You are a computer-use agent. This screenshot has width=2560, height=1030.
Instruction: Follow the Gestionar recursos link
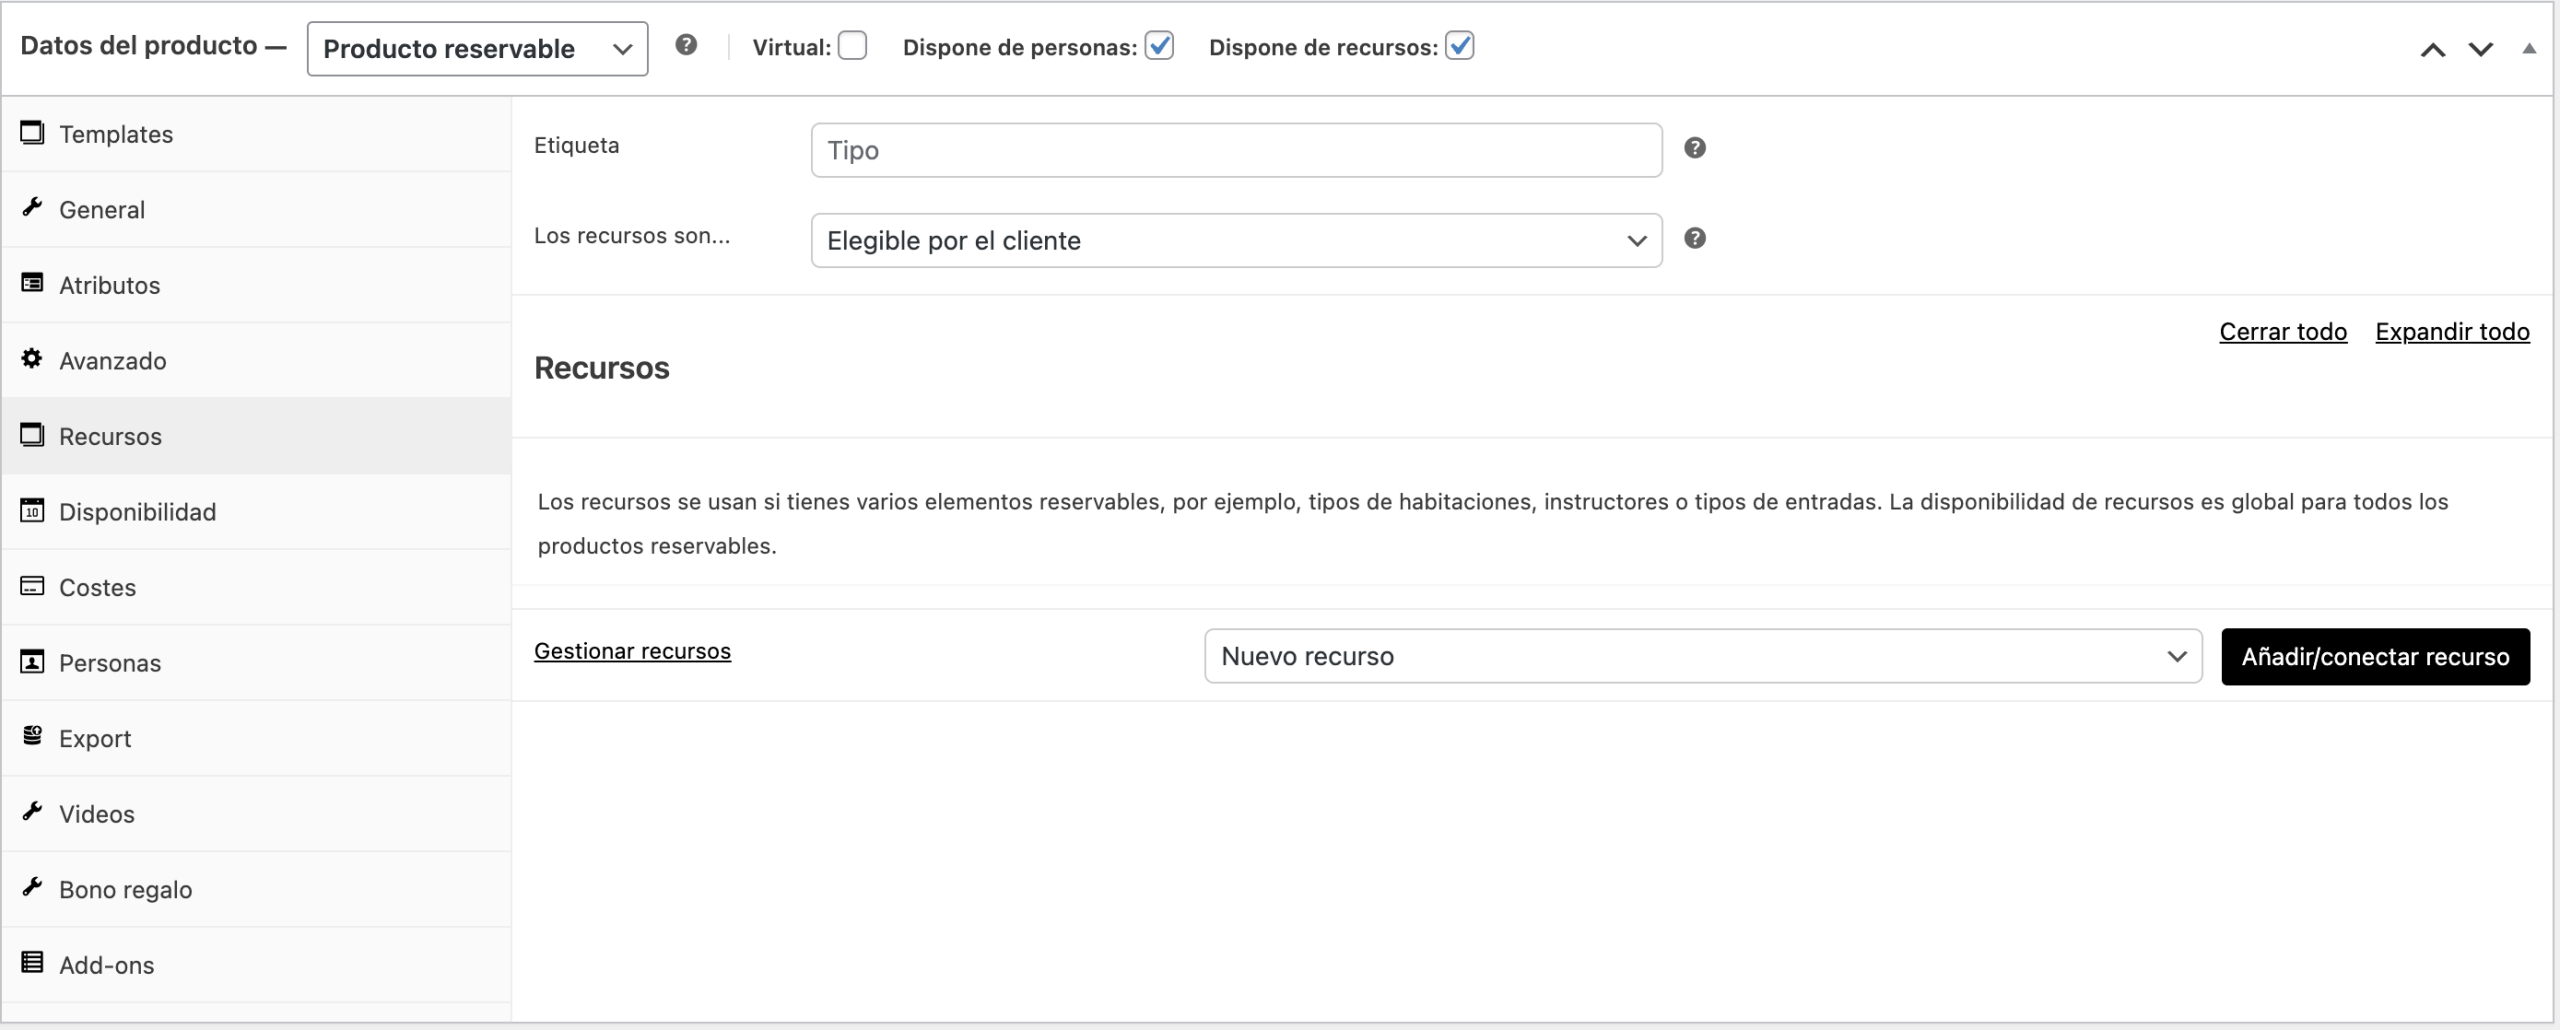coord(632,651)
